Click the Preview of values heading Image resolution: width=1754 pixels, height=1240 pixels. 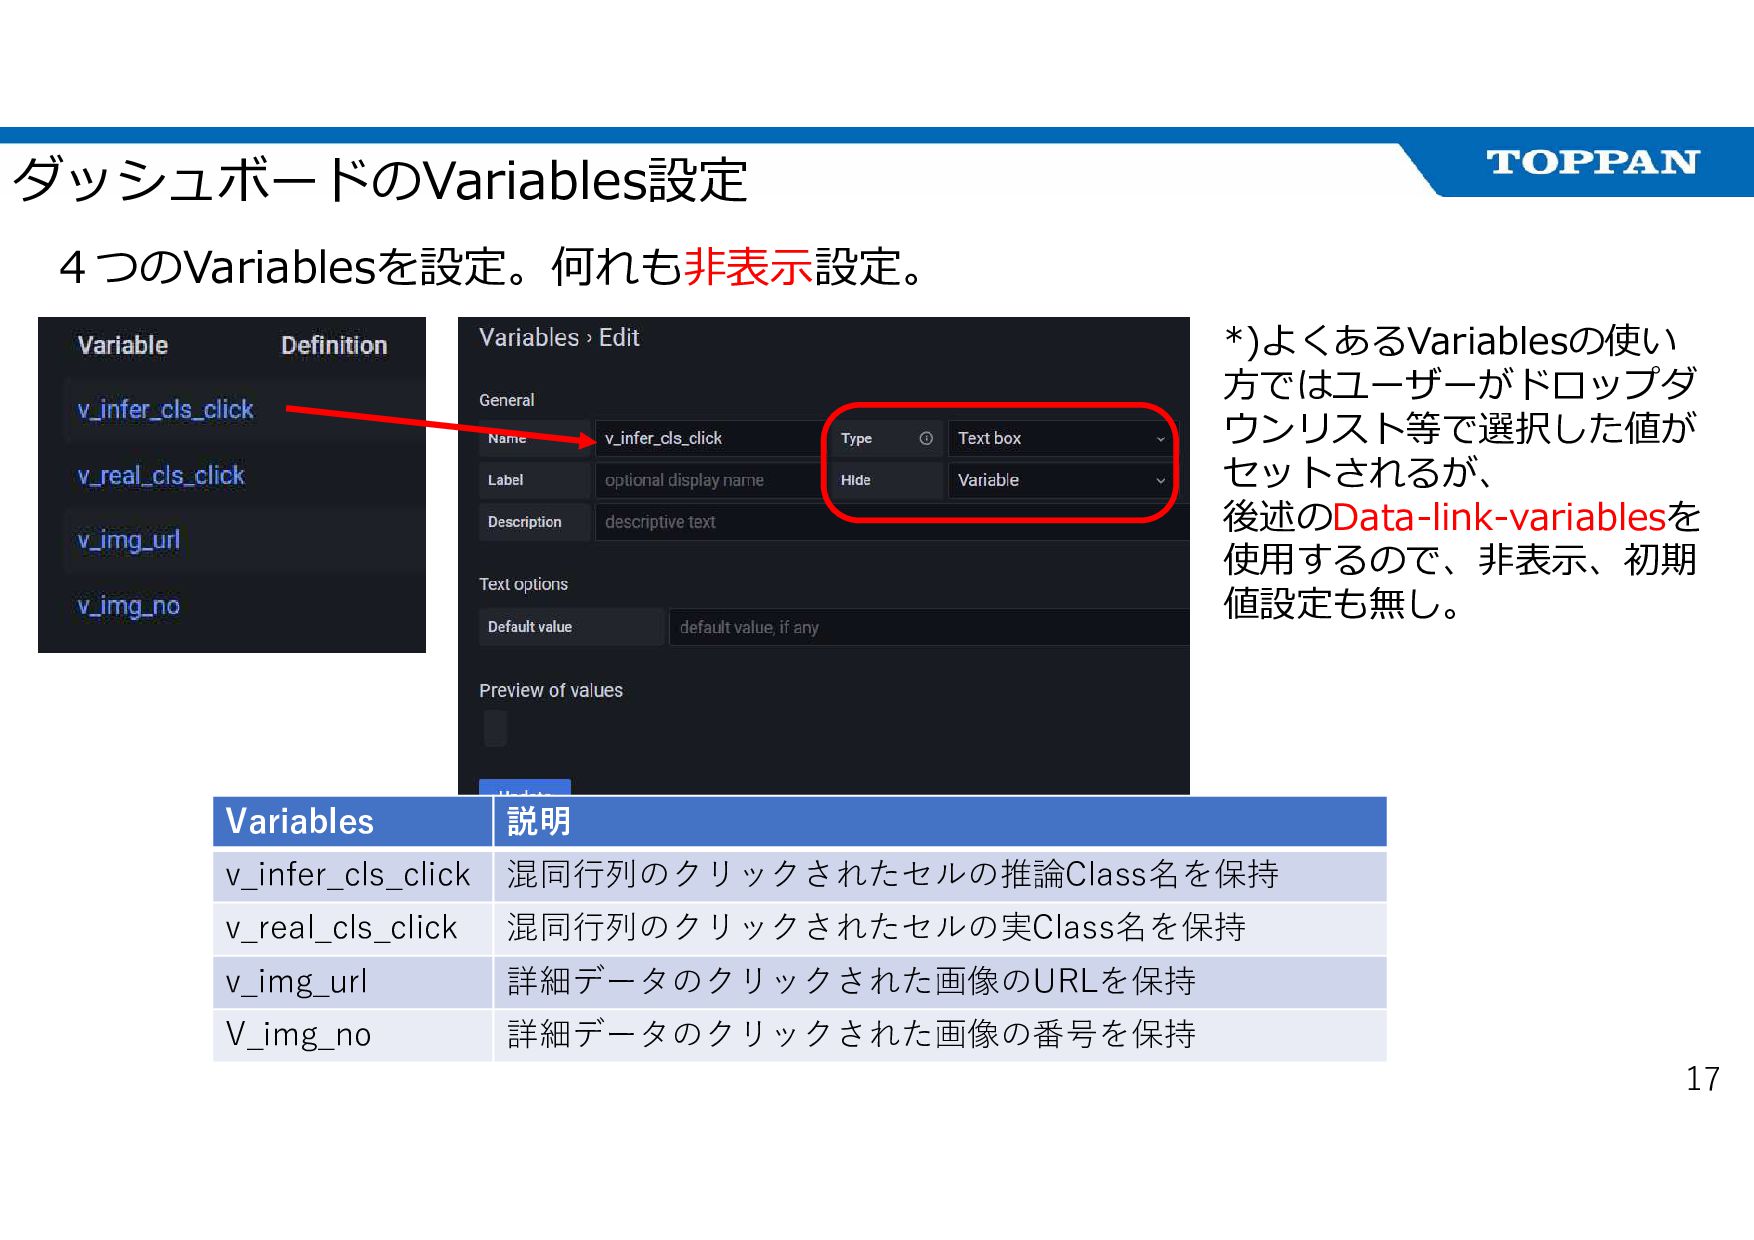551,690
